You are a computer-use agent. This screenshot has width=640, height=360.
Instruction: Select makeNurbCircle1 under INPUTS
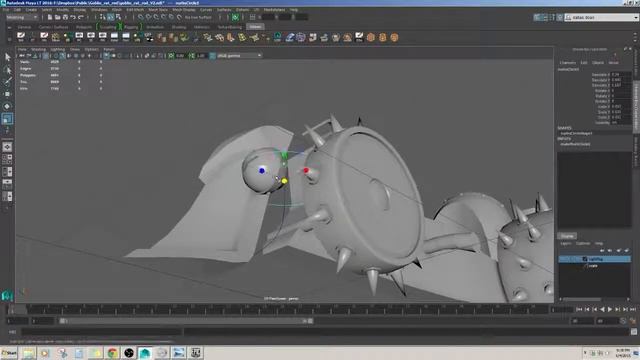click(575, 144)
